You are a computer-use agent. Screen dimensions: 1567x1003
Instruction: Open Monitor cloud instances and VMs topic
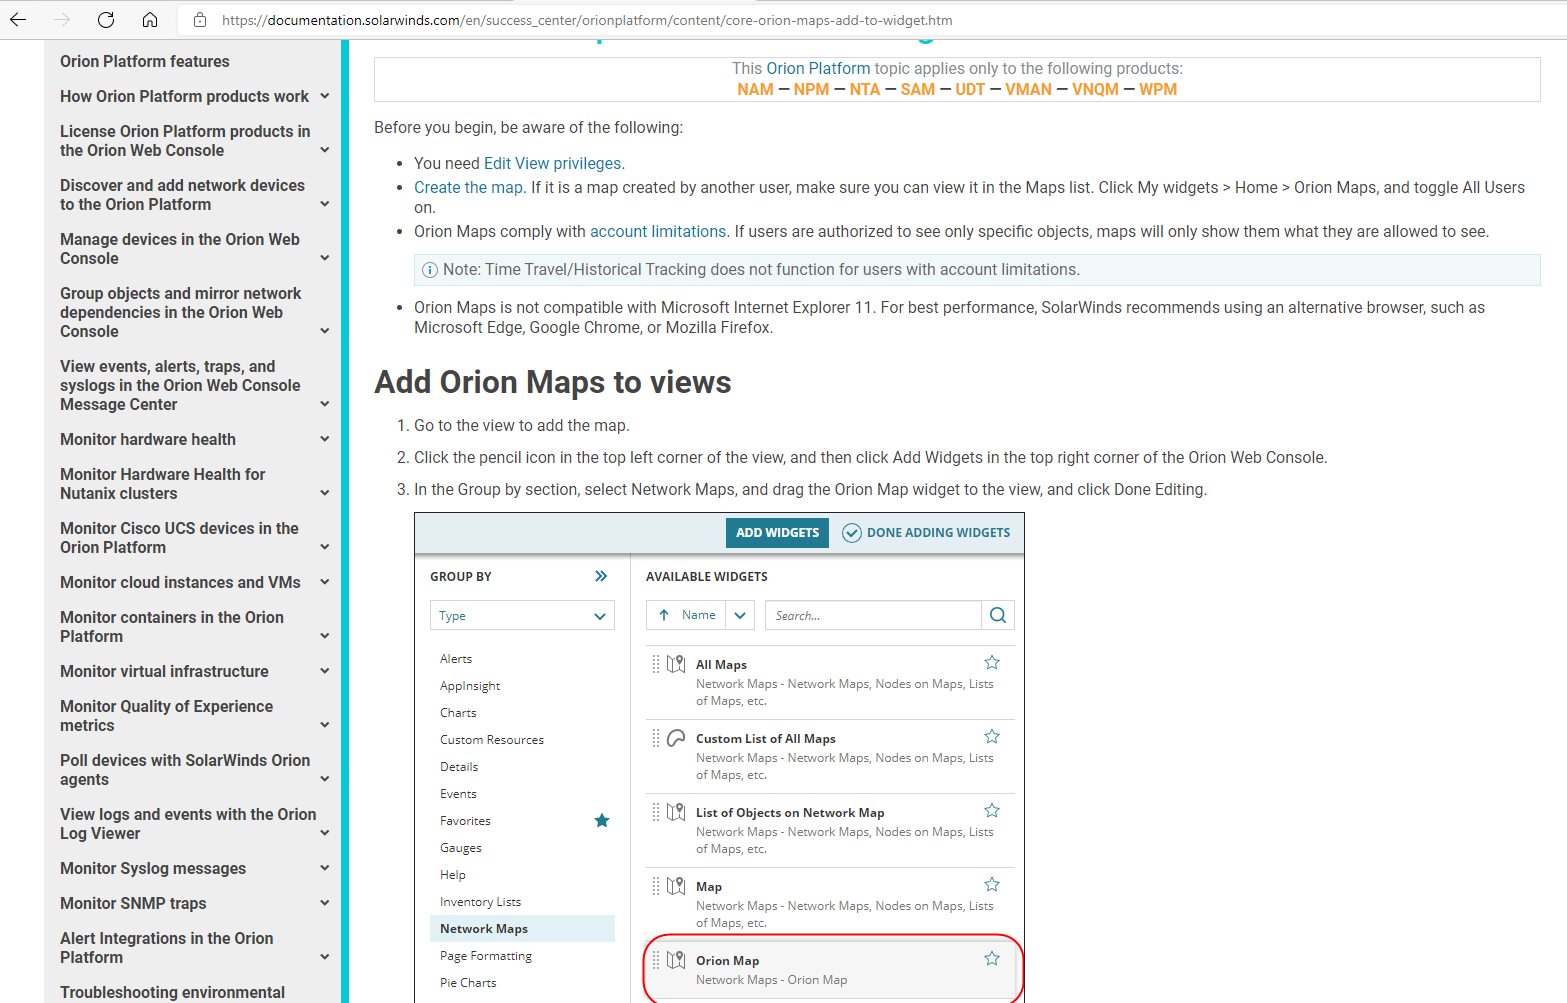pos(180,582)
